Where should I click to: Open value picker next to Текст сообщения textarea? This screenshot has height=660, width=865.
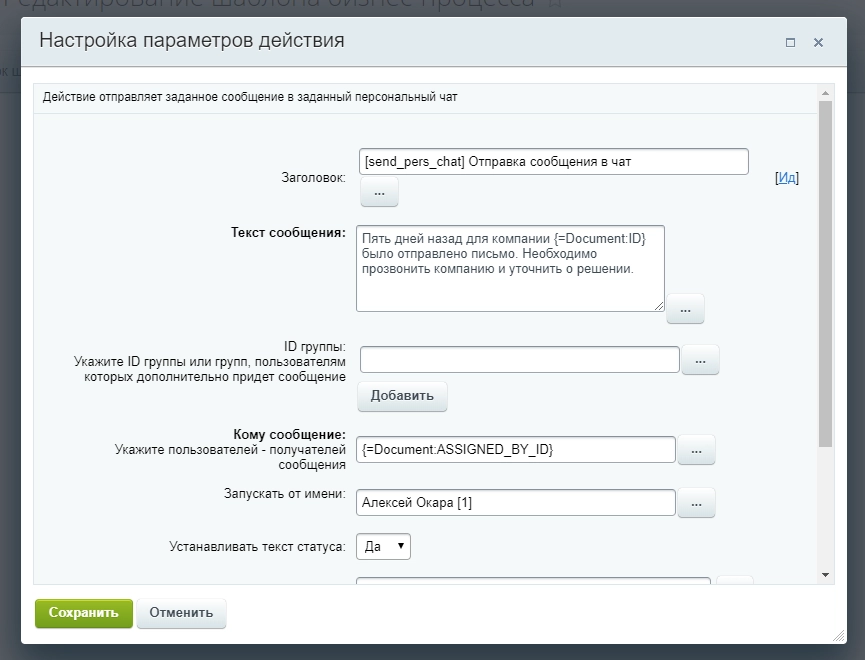tap(685, 310)
